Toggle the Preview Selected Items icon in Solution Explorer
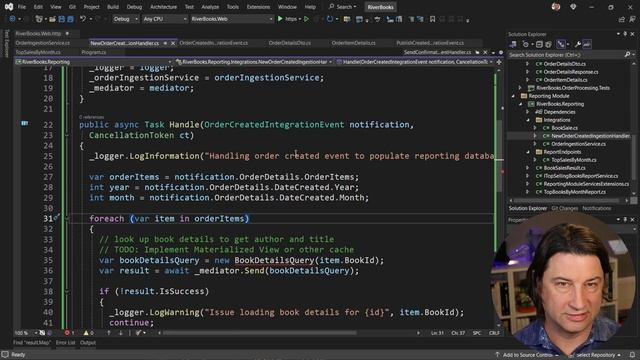Screen dimensions: 640x360 coord(587,44)
